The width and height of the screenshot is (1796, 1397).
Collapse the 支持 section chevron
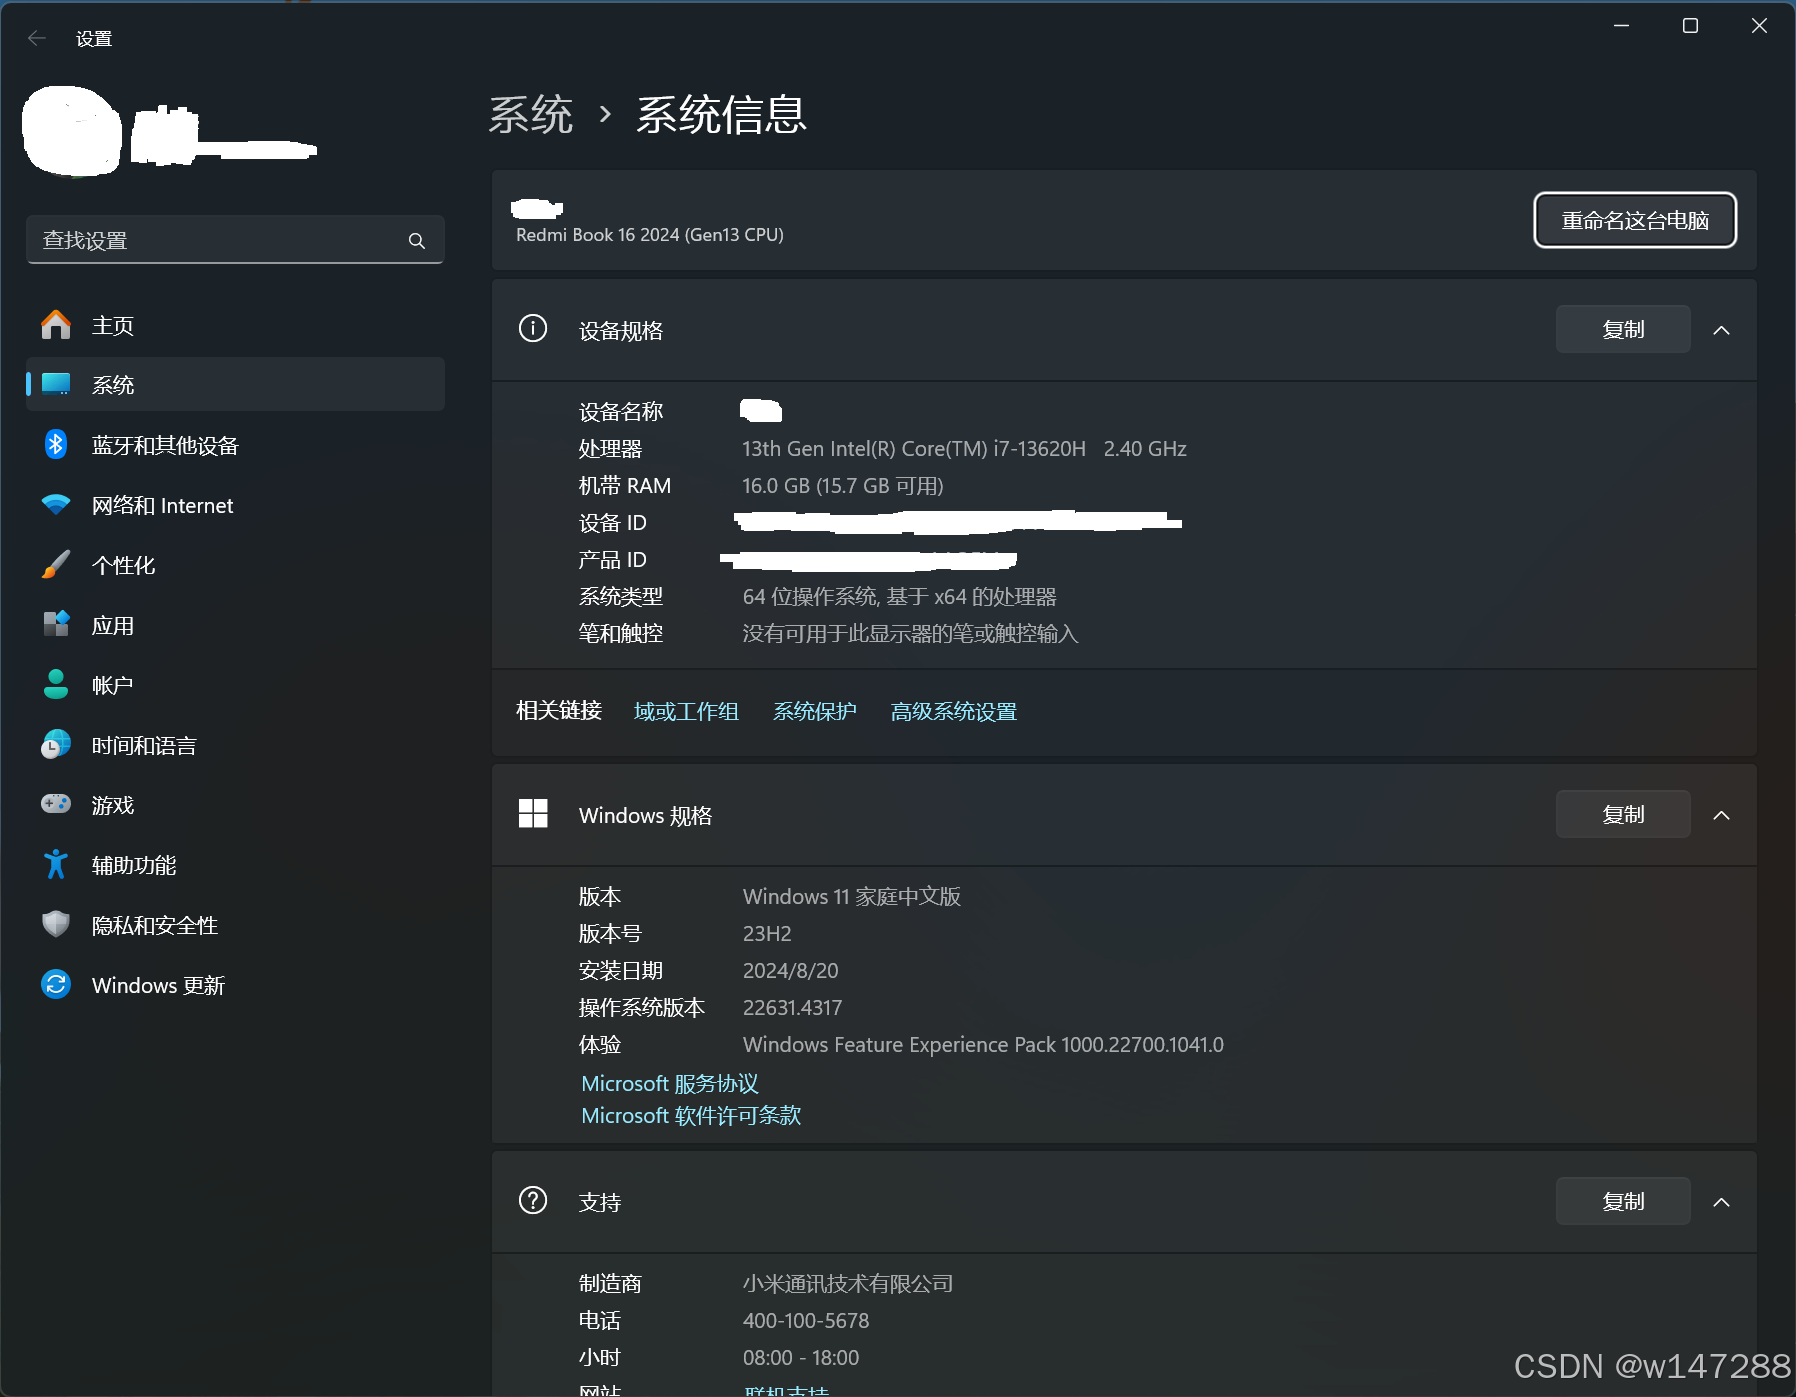coord(1721,1202)
